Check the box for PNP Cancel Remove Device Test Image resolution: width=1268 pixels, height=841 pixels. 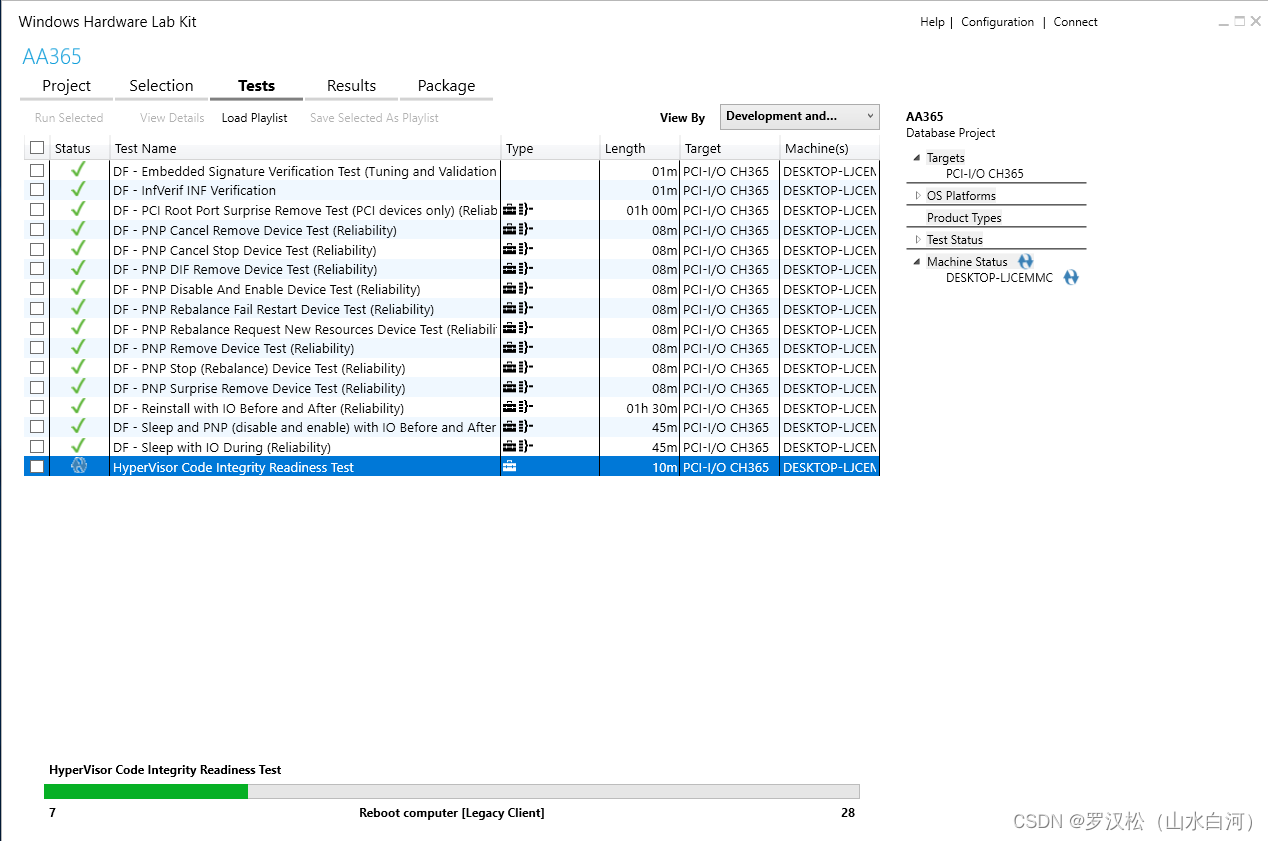point(37,230)
